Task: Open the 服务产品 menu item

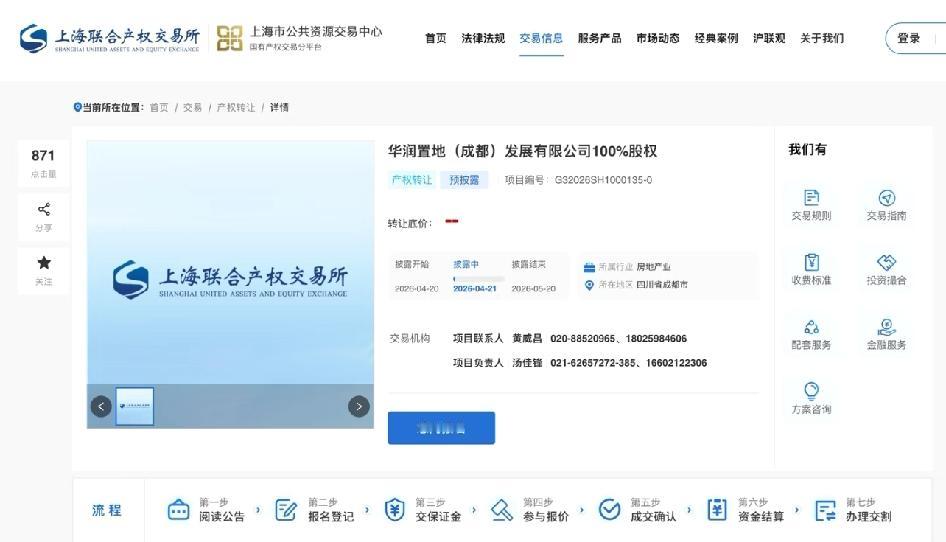Action: [599, 38]
